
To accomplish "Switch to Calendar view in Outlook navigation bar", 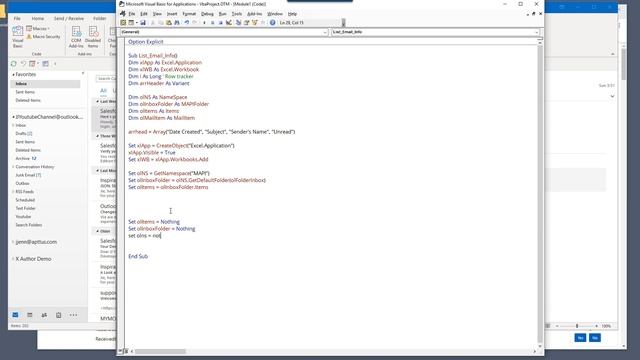I will click(x=30, y=315).
